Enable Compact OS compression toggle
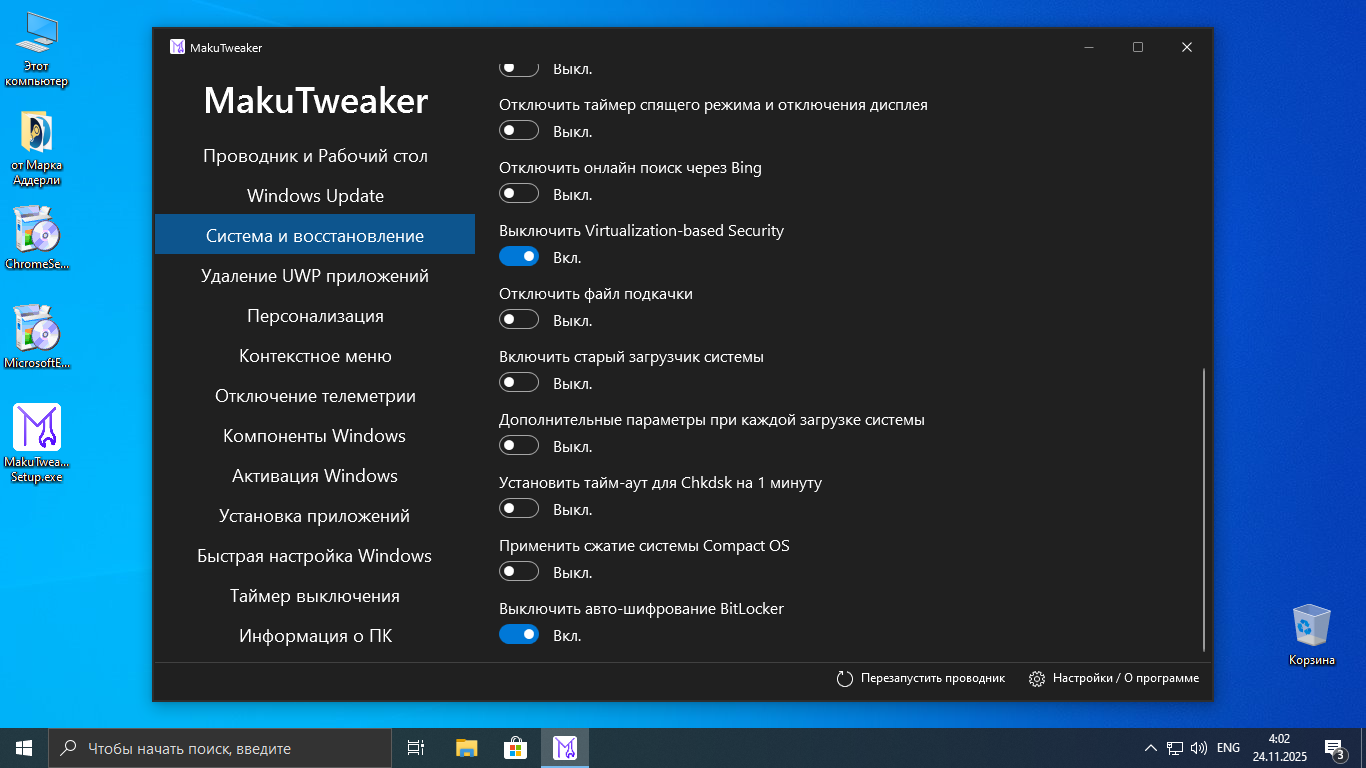1366x768 pixels. click(519, 572)
